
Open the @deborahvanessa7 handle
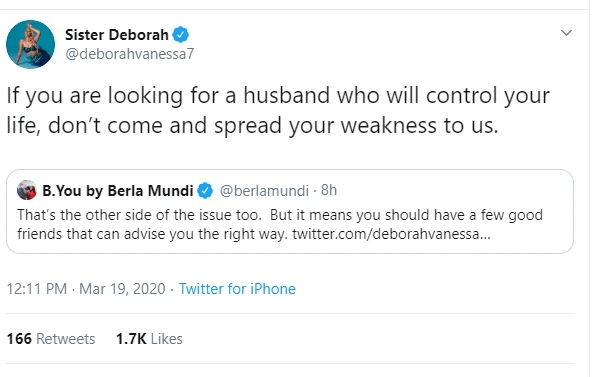tap(130, 54)
